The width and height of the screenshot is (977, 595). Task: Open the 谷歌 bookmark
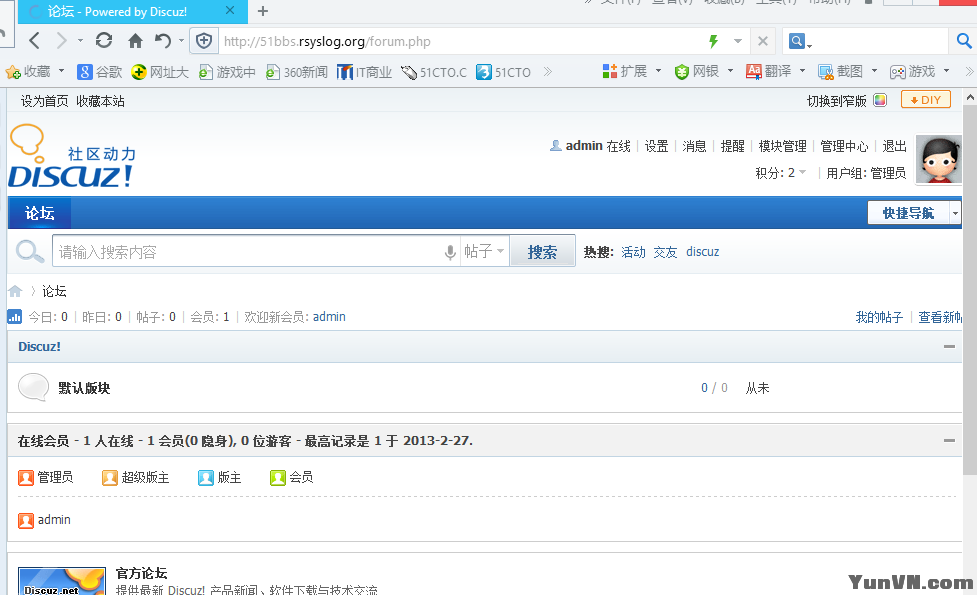coord(100,72)
